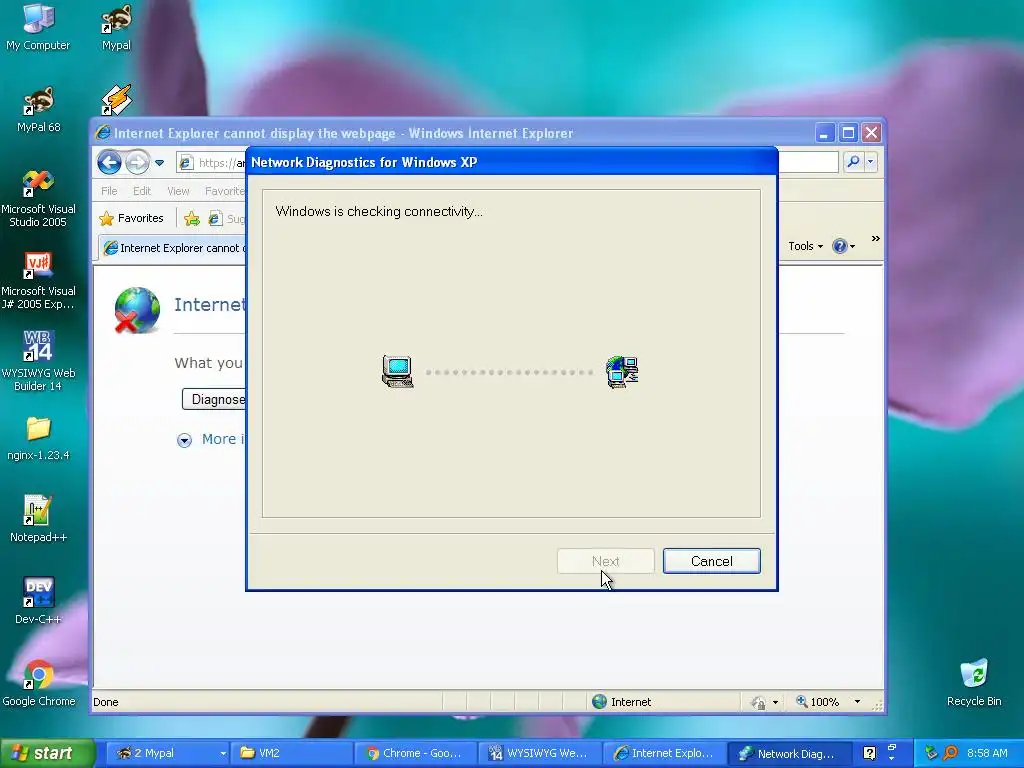
Task: Open the Mypal desktop shortcut
Action: 116,26
